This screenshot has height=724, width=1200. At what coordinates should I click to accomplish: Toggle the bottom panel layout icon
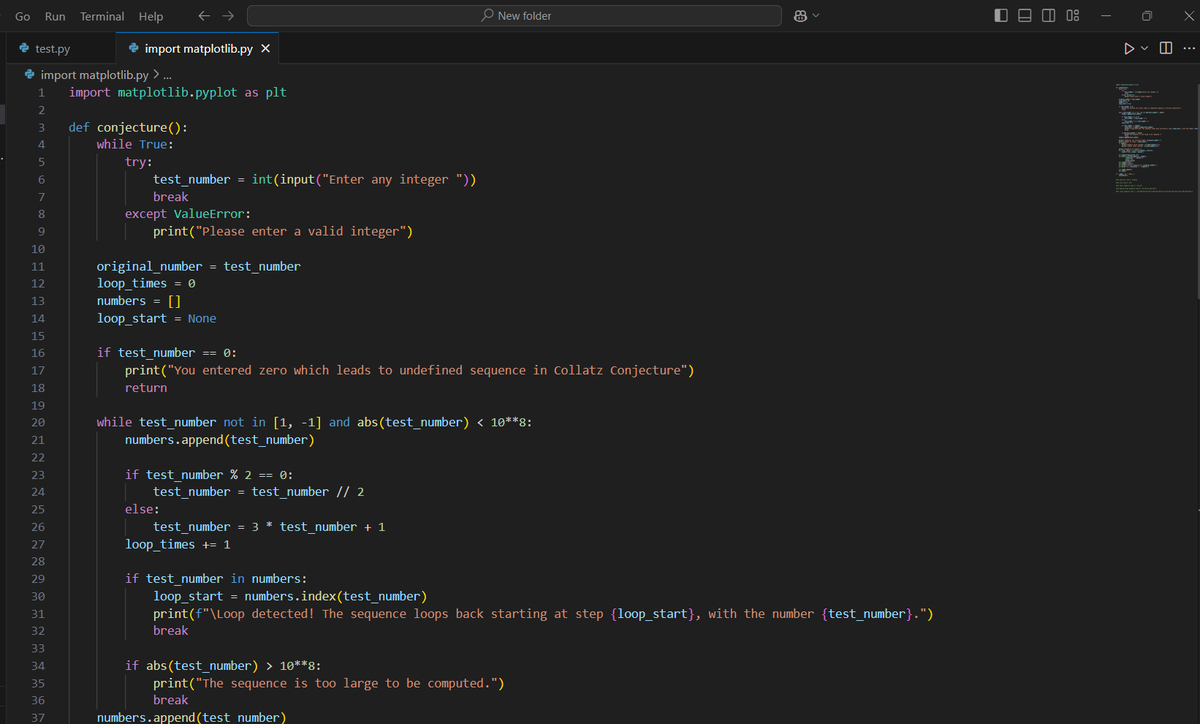coord(1025,16)
